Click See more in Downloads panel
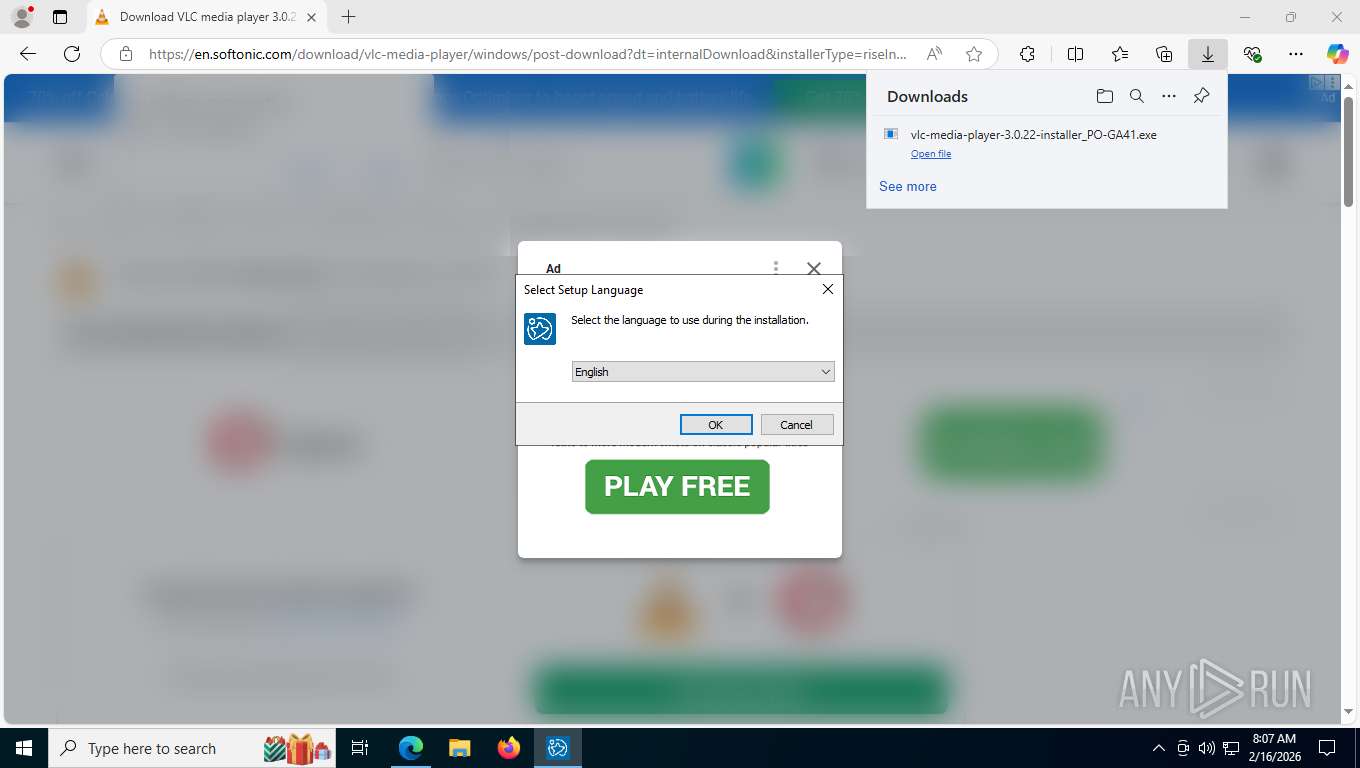Viewport: 1360px width, 768px height. [x=908, y=186]
